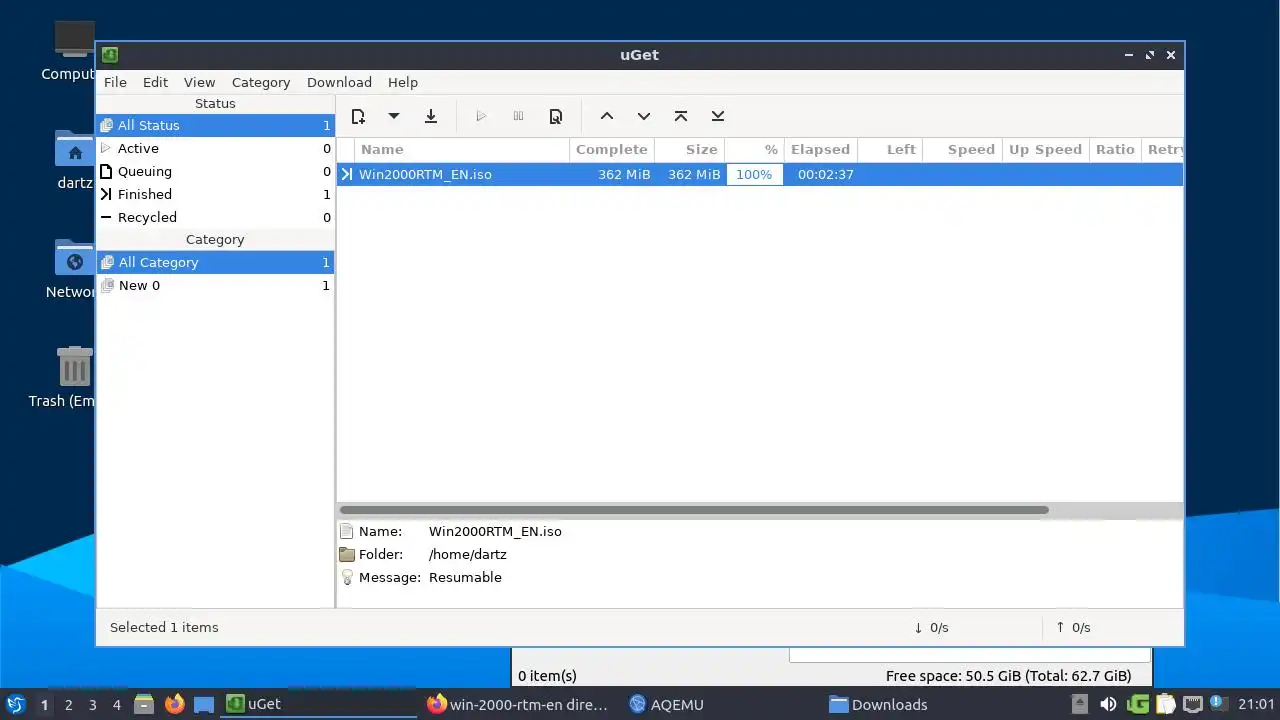Select the Finished status row

click(x=215, y=194)
